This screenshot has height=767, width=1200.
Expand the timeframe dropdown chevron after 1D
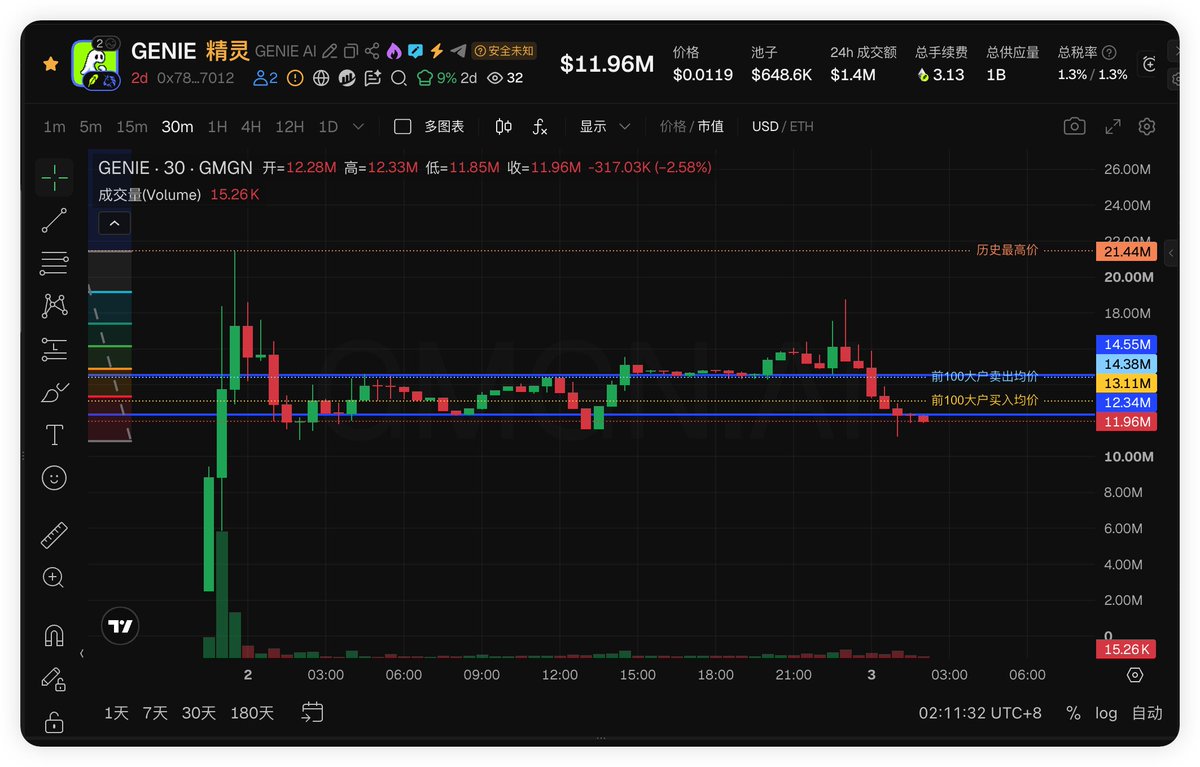click(359, 127)
